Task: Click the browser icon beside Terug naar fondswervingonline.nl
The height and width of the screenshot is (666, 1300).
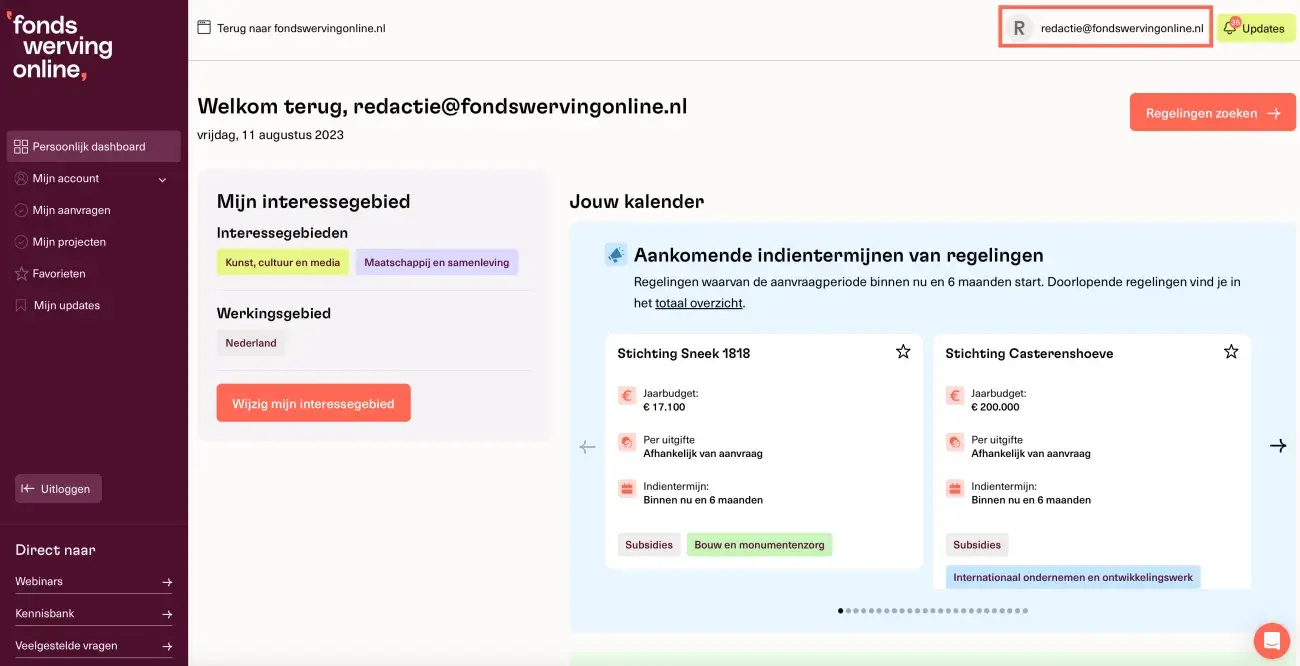Action: pos(204,28)
